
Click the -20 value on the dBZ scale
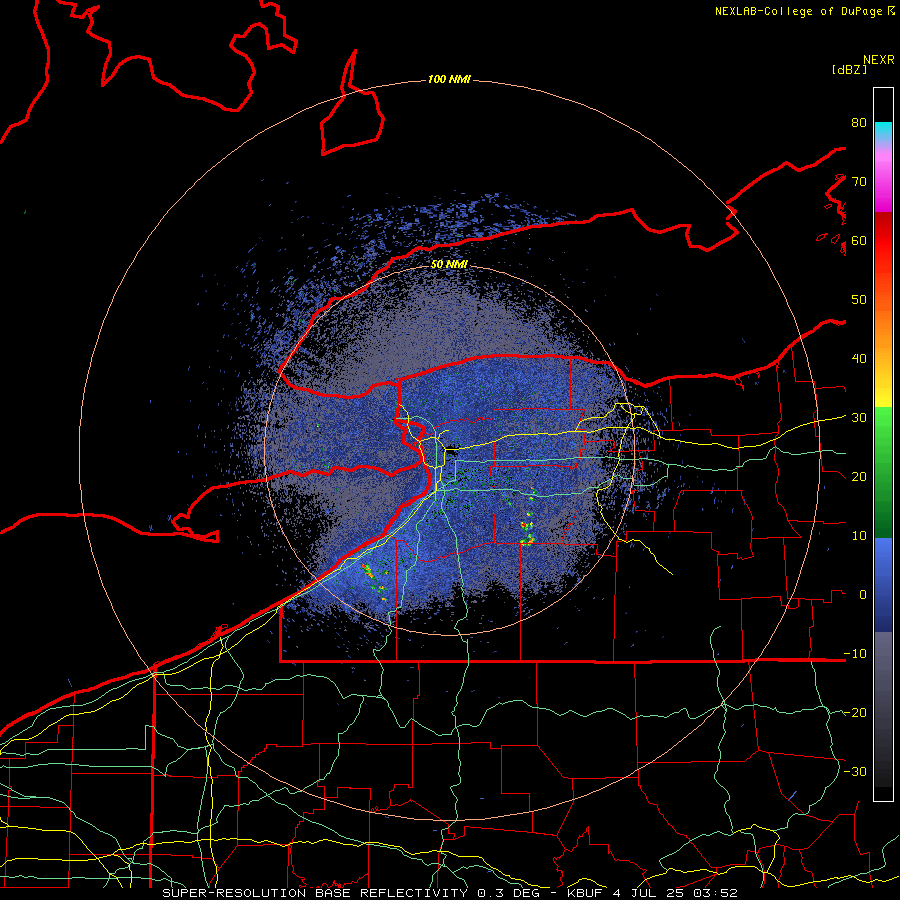855,712
